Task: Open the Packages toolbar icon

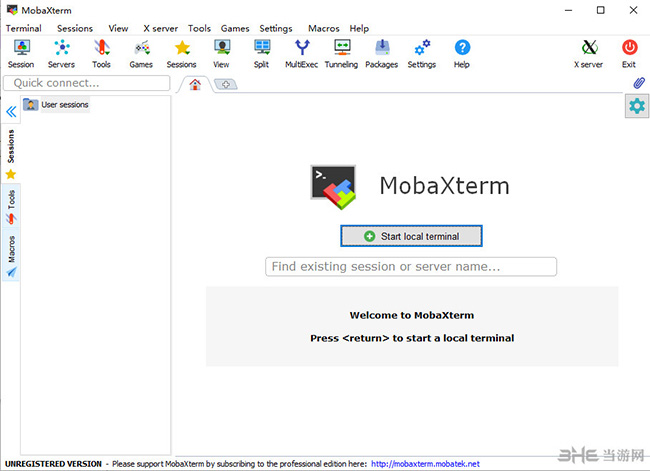Action: click(382, 53)
